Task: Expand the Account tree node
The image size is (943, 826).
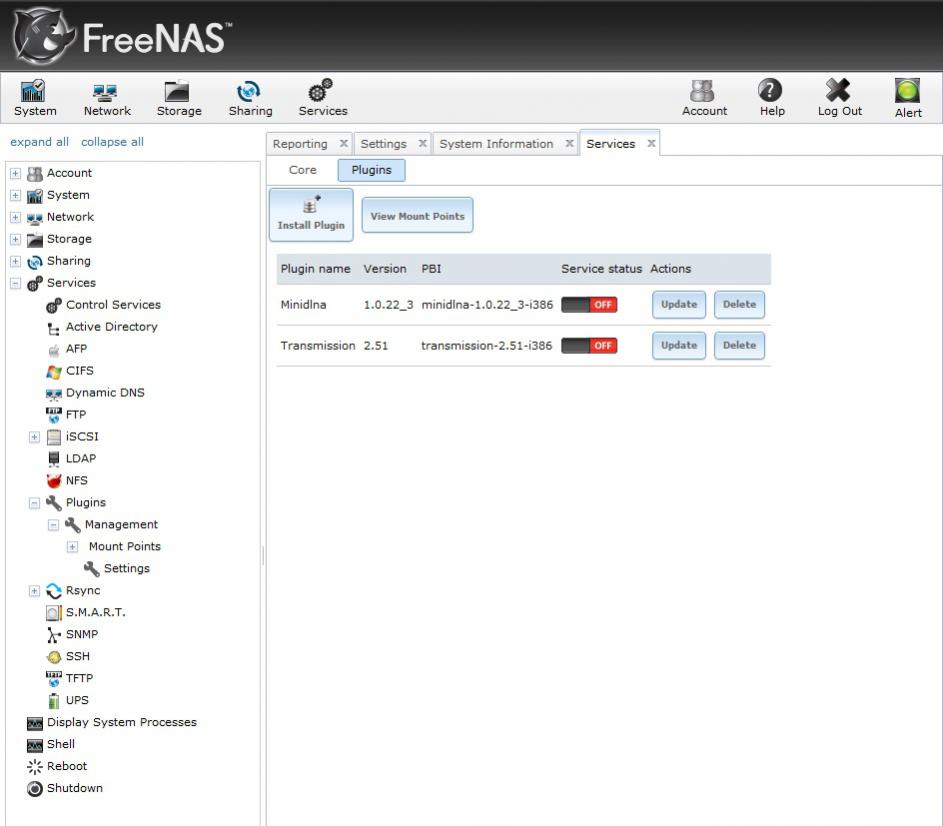Action: coord(16,174)
